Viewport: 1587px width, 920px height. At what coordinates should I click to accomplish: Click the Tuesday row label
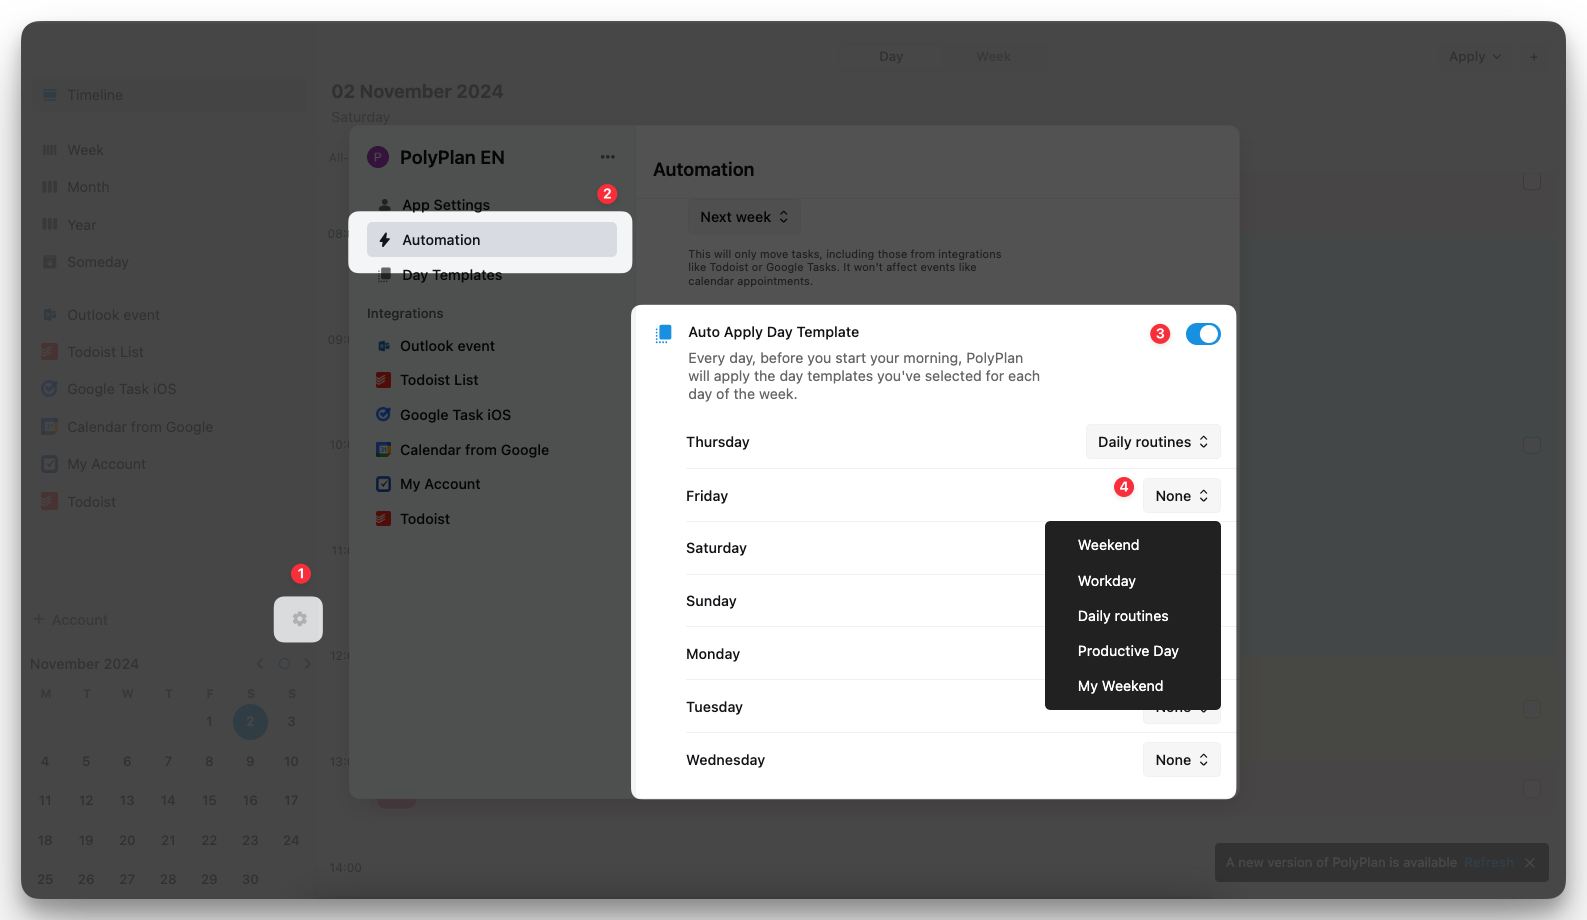tap(714, 707)
